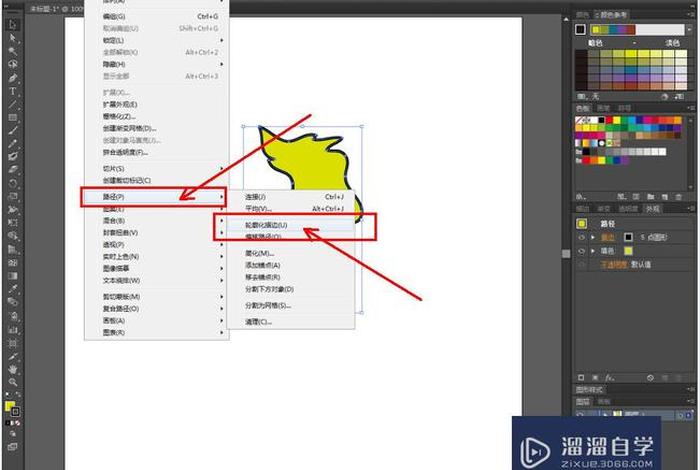Expand the 切片(S) submenu arrow
Viewport: 700px width, 470px height.
click(221, 168)
